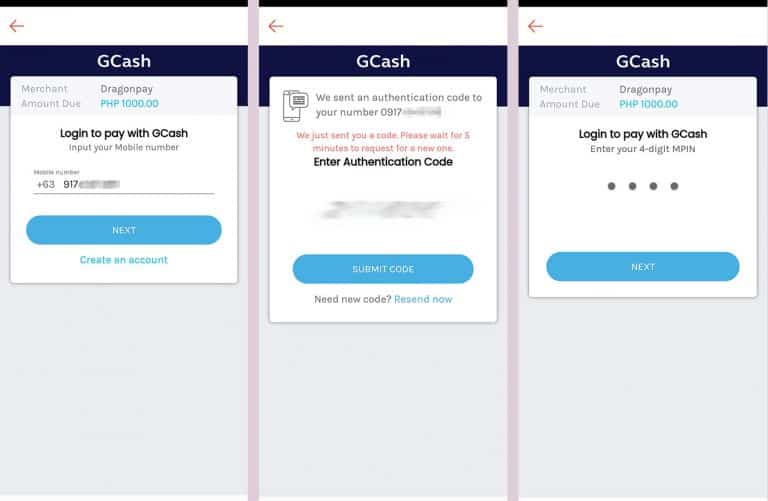This screenshot has height=501, width=768.
Task: Tap the back arrow on mobile number screen
Action: click(x=16, y=26)
